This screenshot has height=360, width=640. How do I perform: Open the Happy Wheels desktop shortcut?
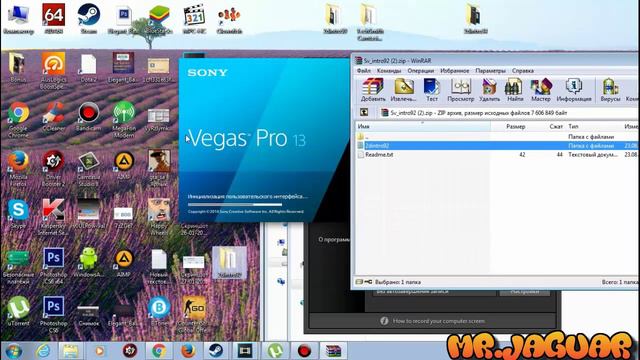pyautogui.click(x=159, y=217)
